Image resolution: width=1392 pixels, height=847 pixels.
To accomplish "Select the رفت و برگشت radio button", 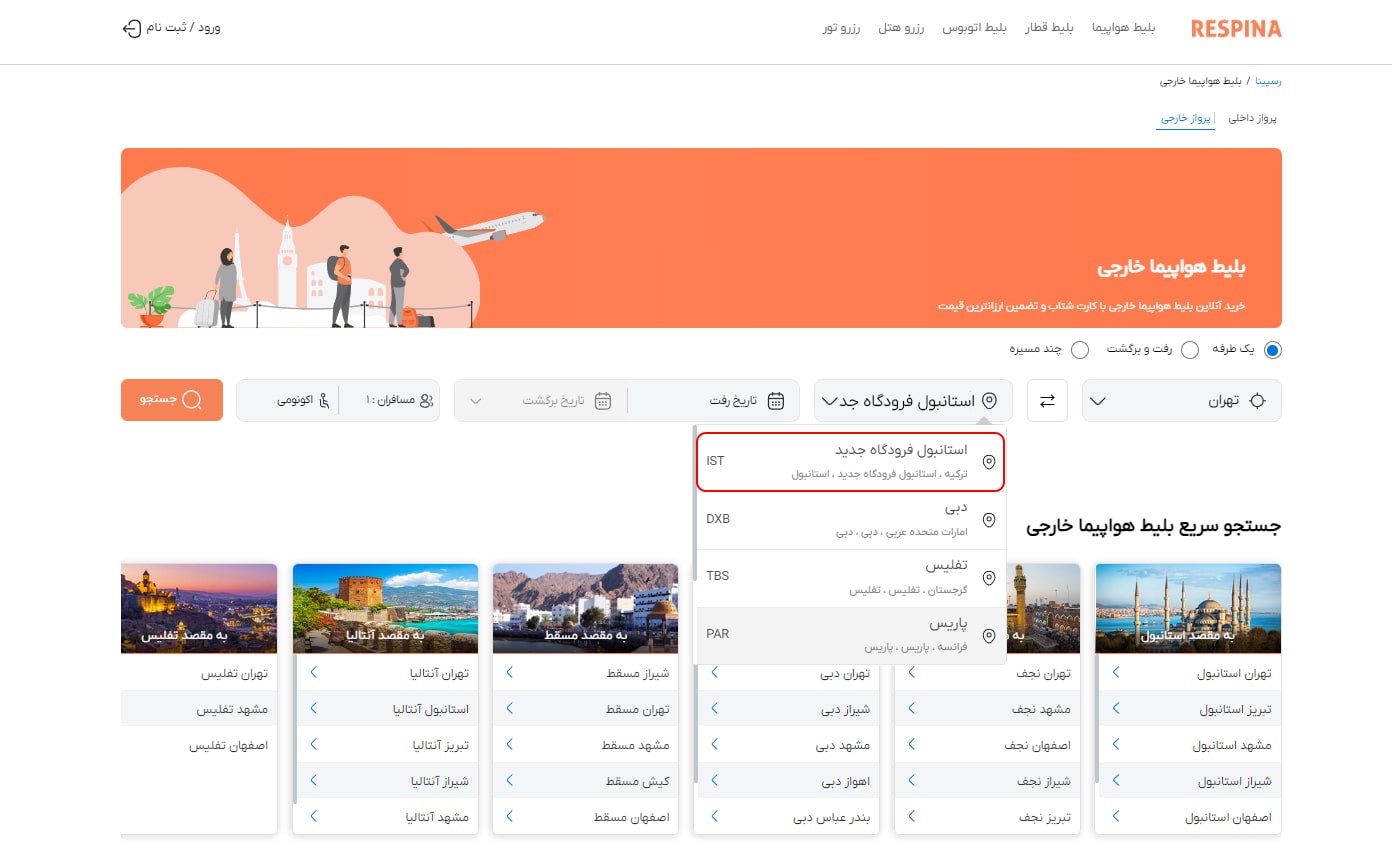I will pyautogui.click(x=1190, y=350).
